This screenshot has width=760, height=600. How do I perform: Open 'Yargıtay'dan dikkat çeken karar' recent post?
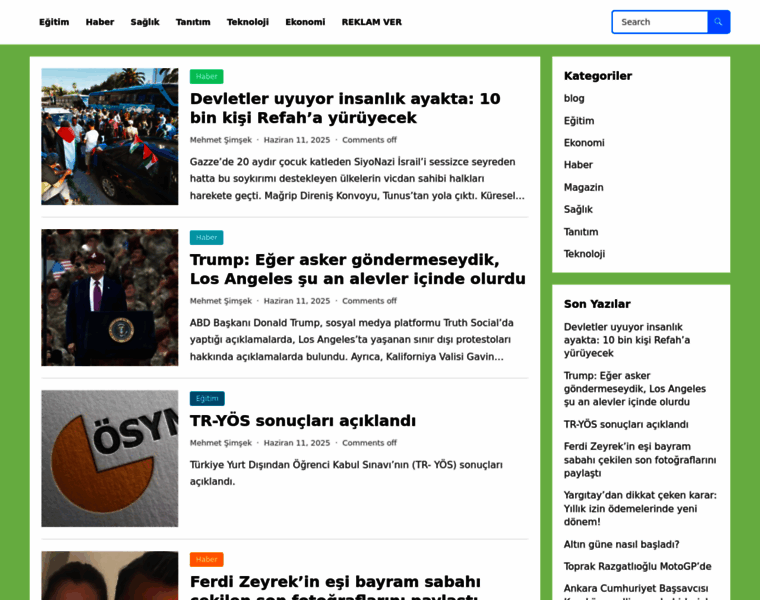(640, 509)
